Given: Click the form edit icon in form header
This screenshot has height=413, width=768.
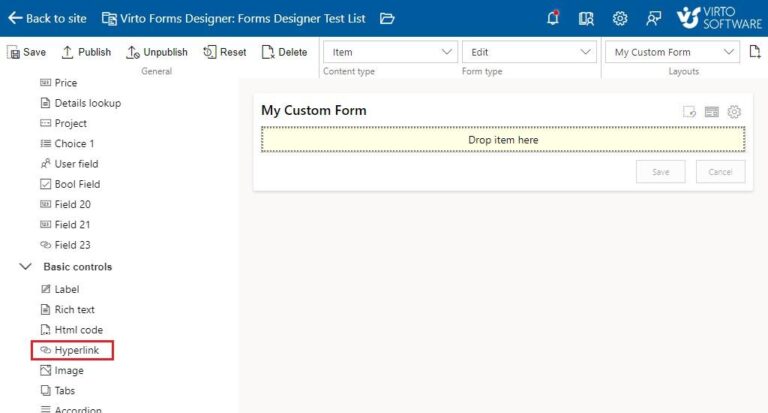Looking at the screenshot, I should tap(689, 112).
